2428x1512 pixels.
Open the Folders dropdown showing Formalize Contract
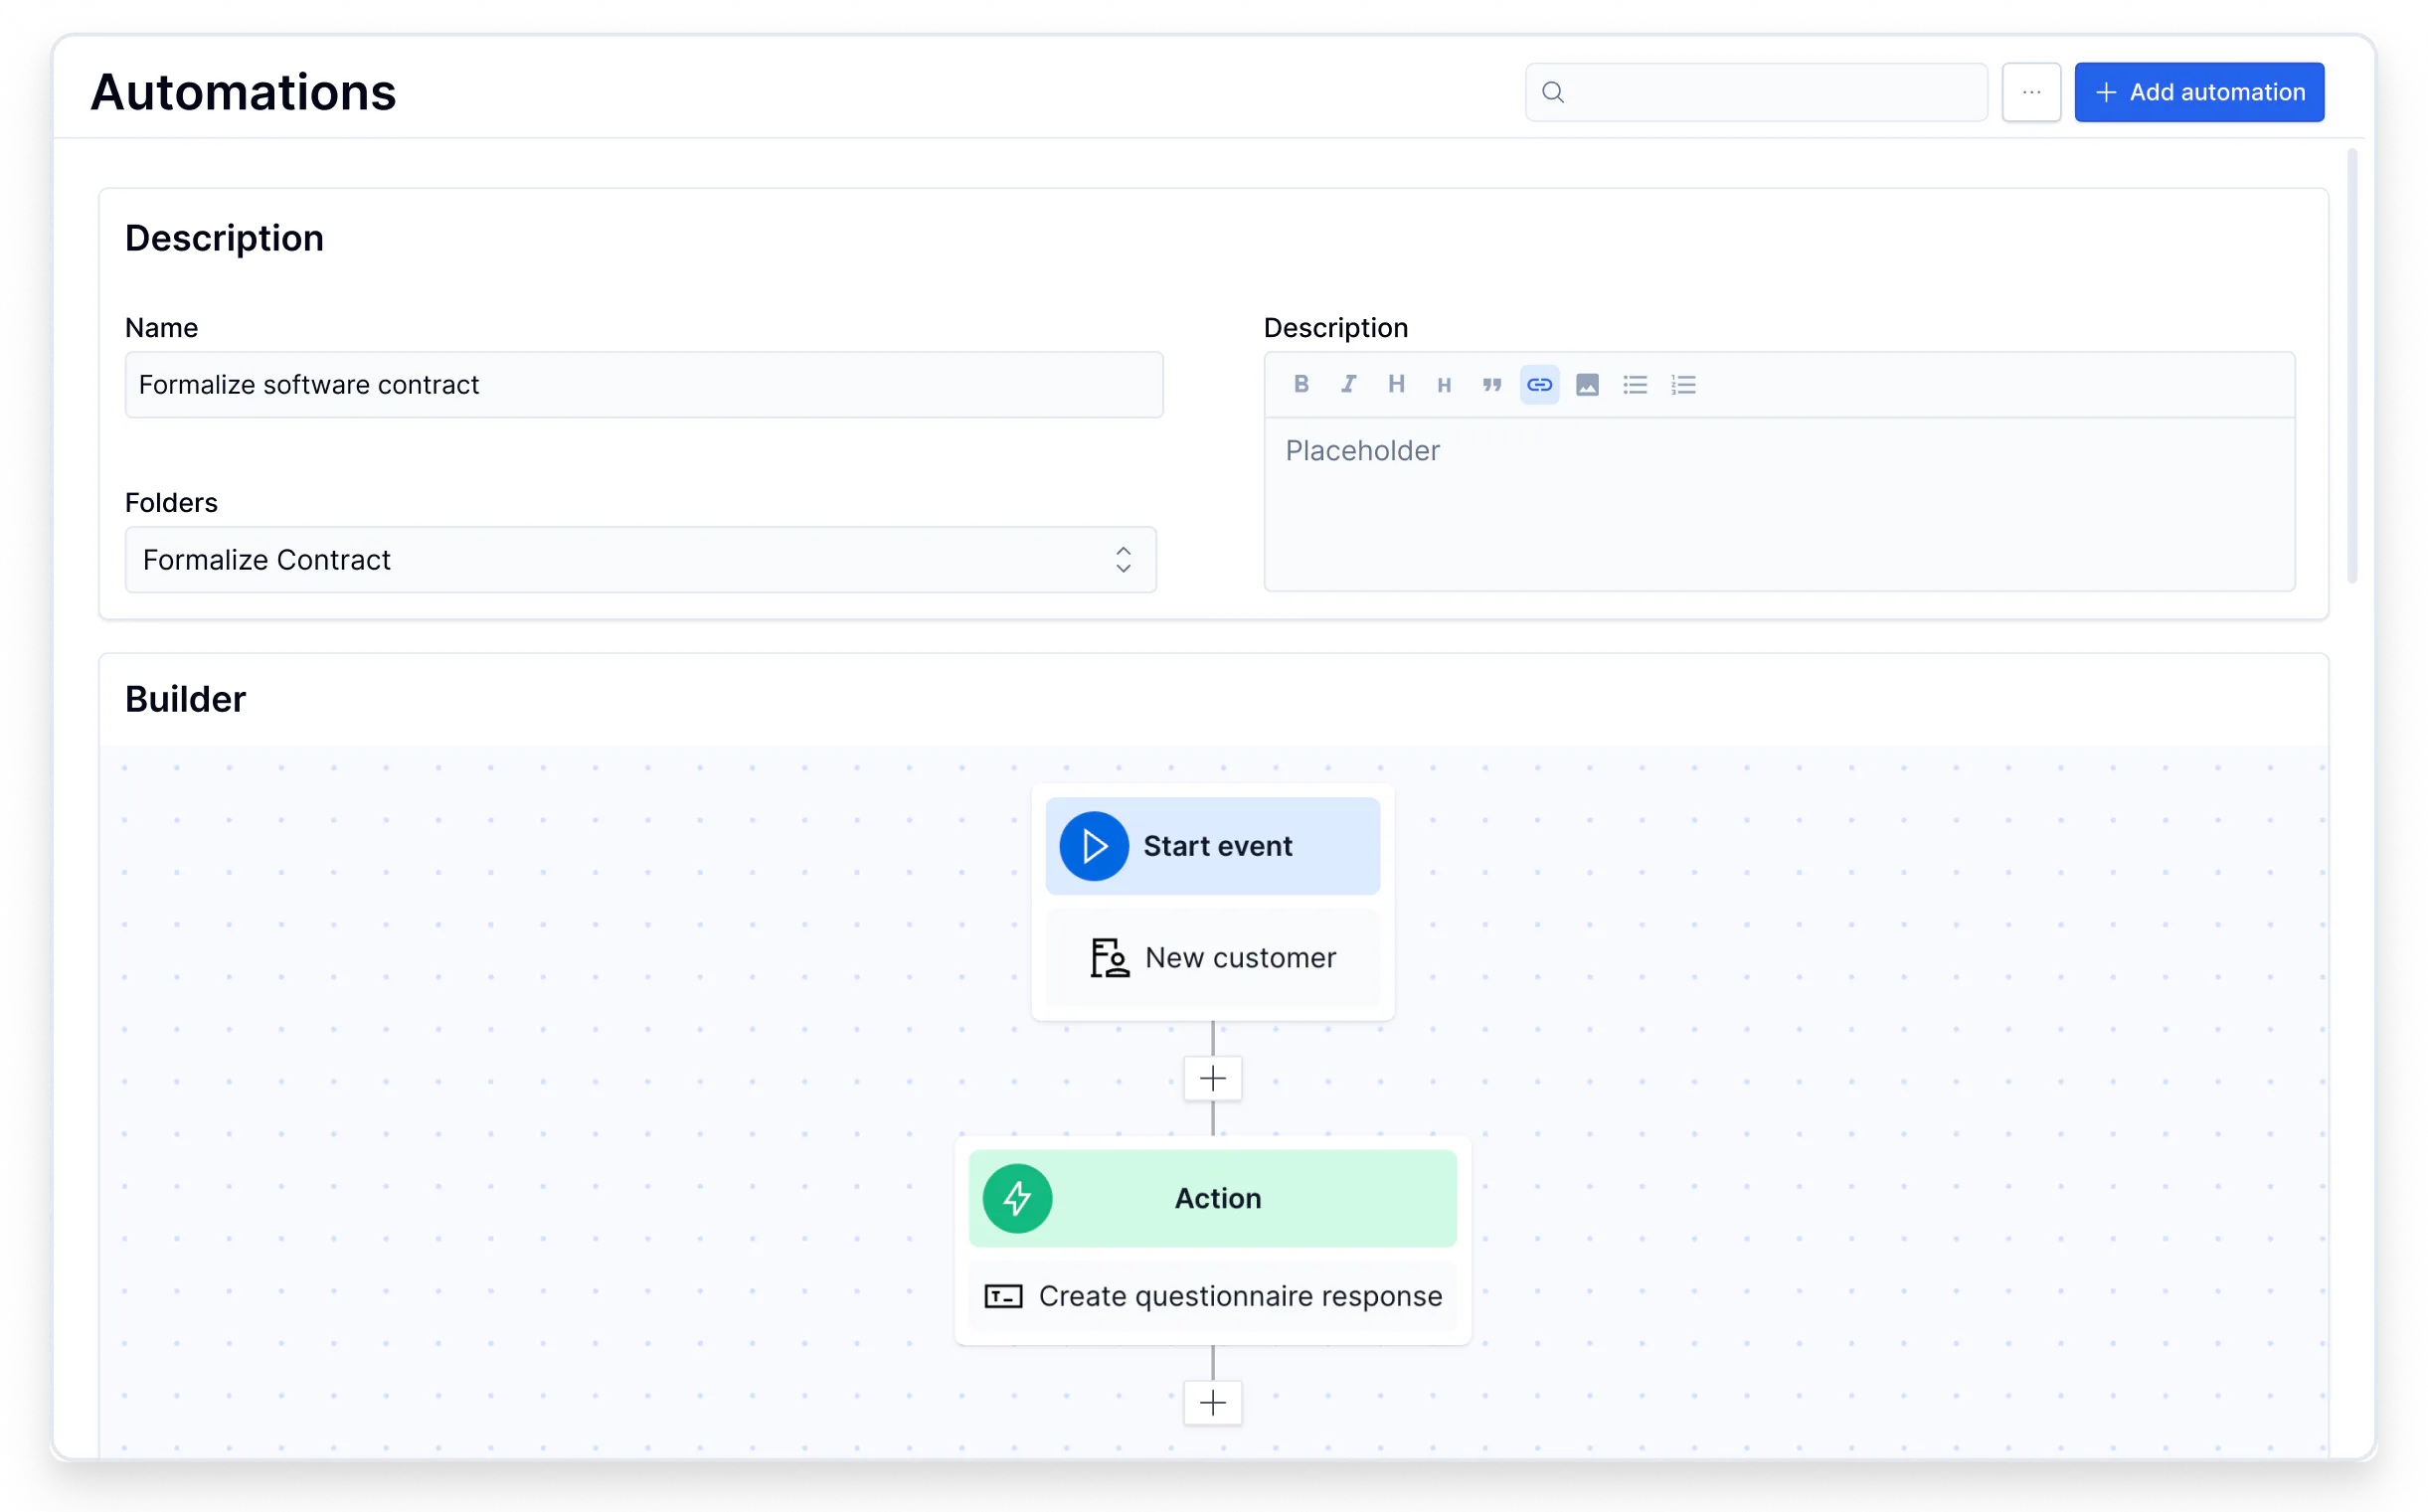(640, 559)
